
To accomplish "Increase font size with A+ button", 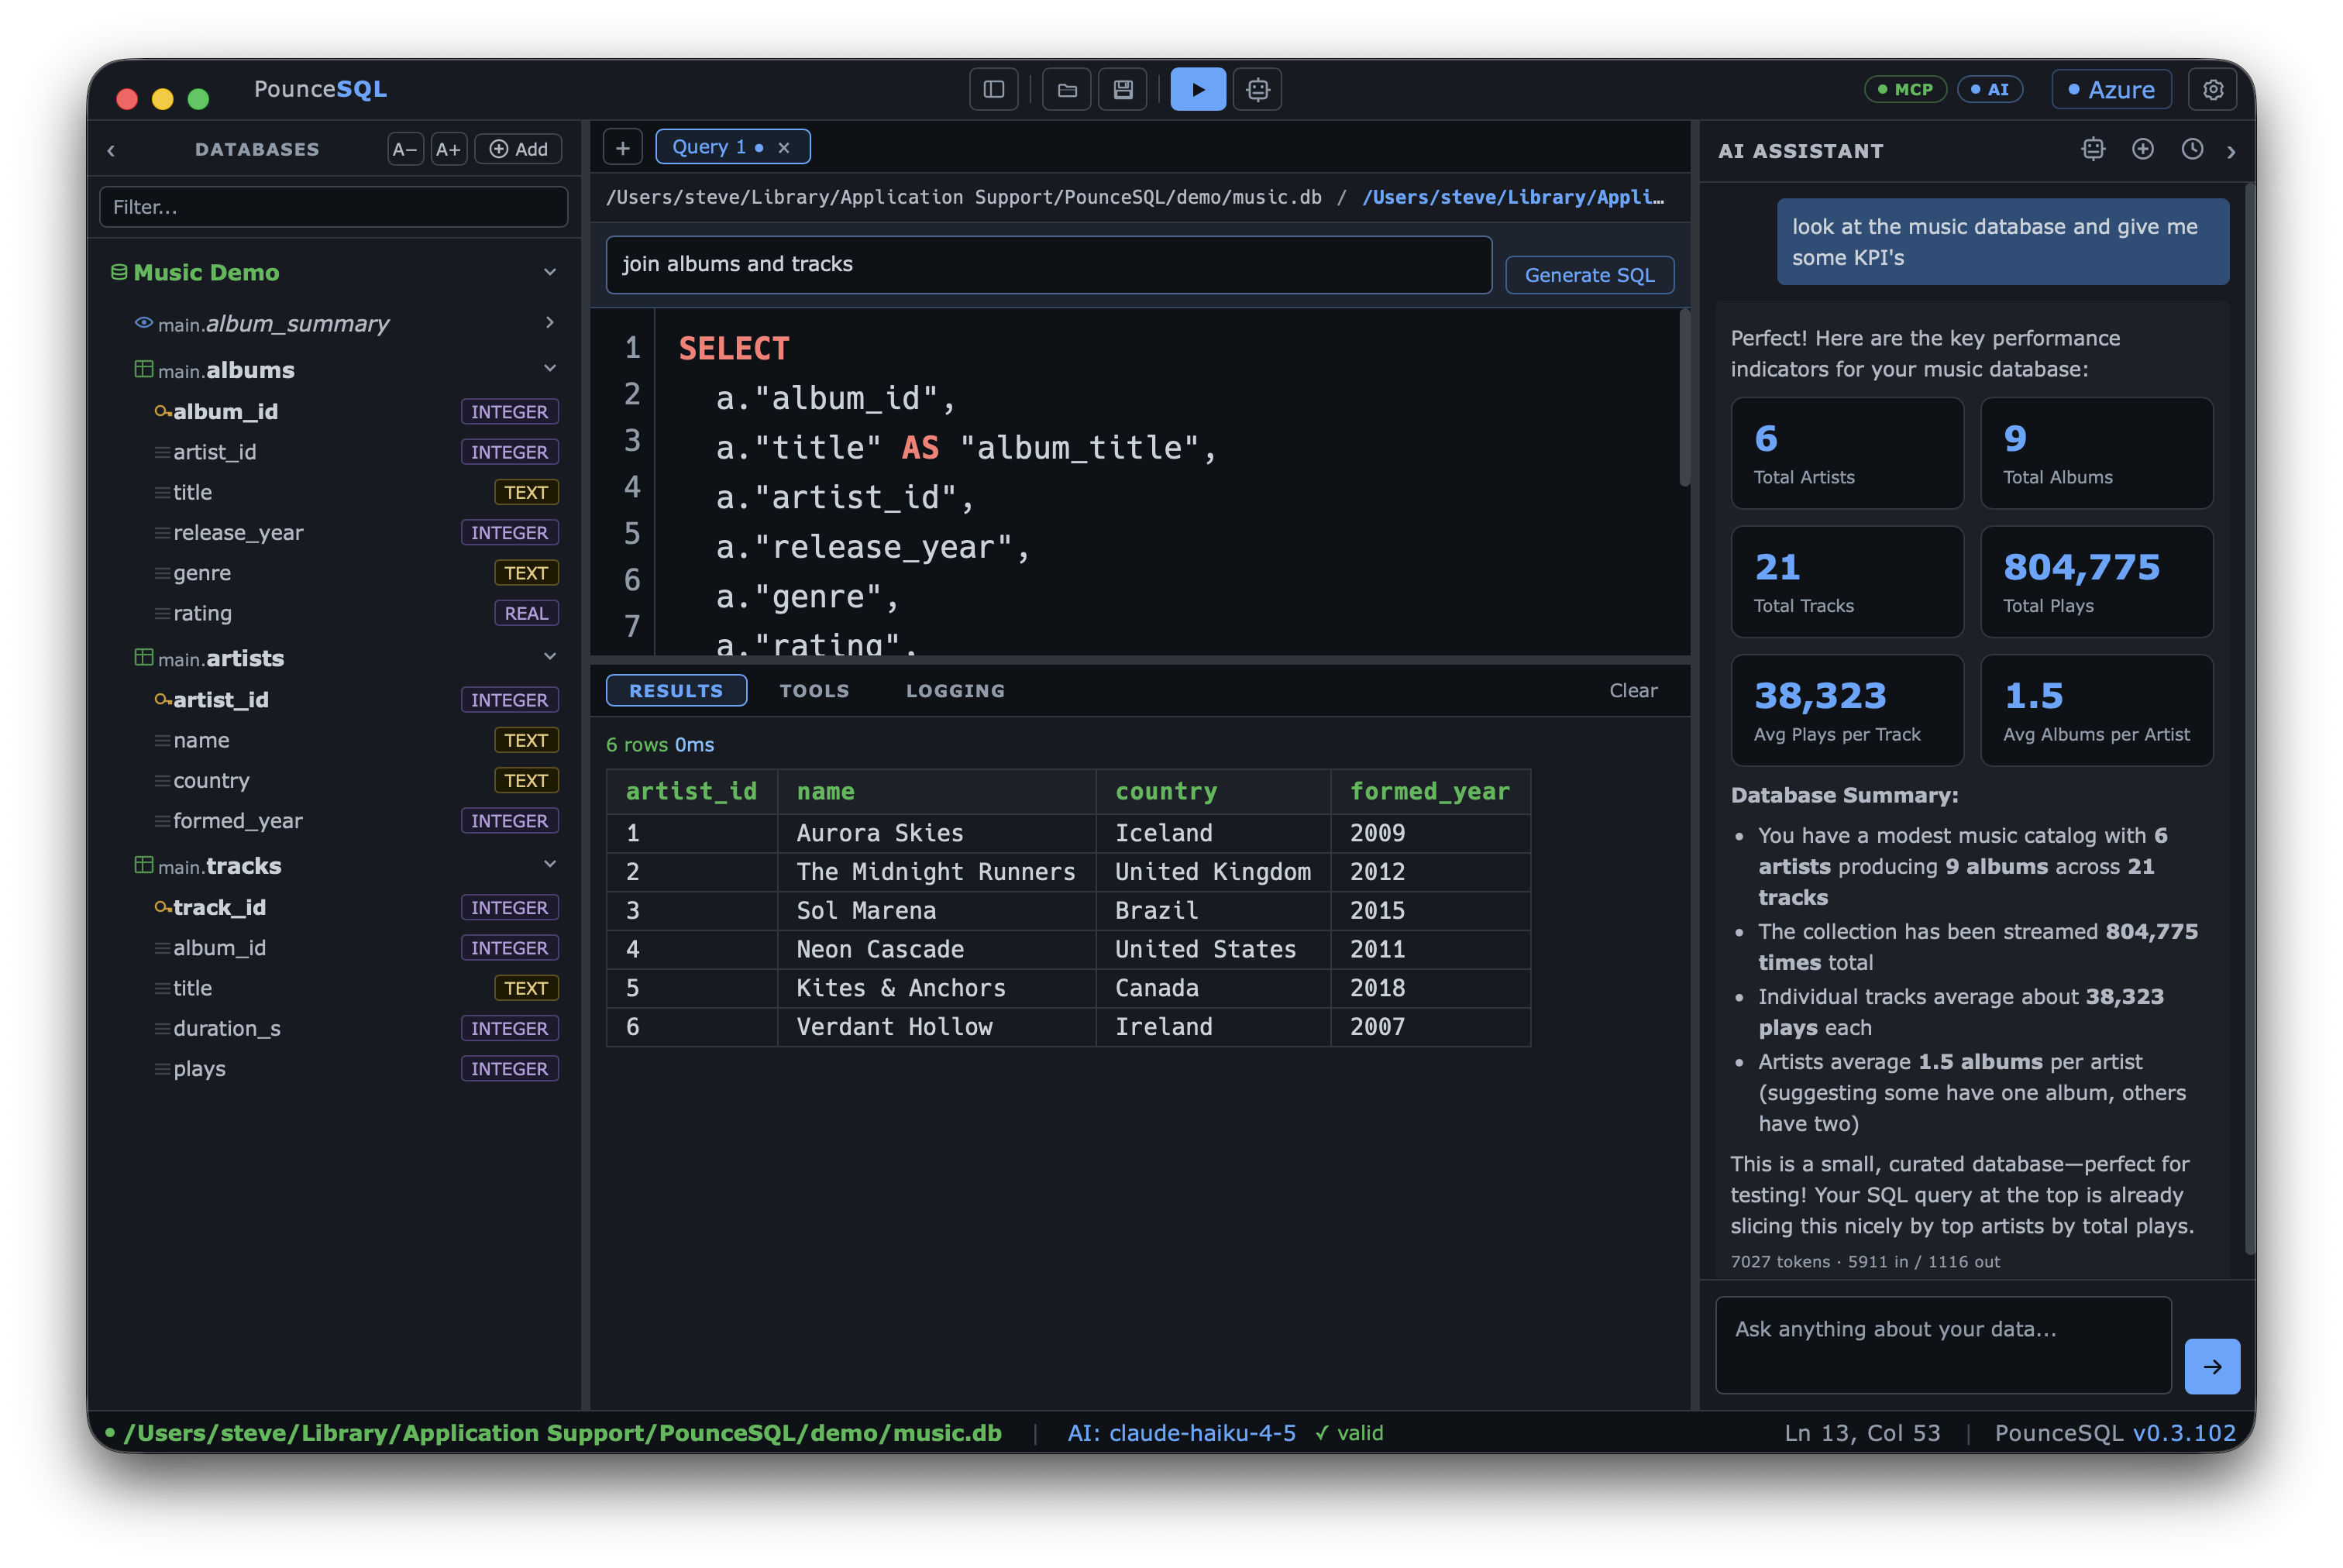I will click(x=448, y=149).
